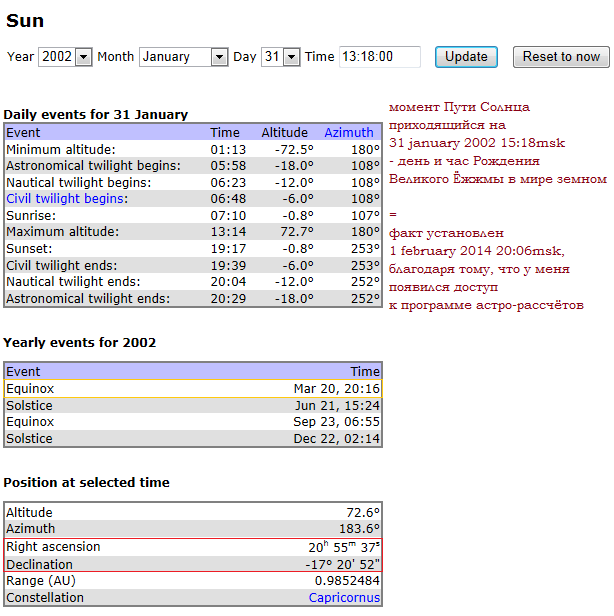Click the Right ascension value 20h 55m 37s
Viewport: 614px width, 616px height.
344,547
